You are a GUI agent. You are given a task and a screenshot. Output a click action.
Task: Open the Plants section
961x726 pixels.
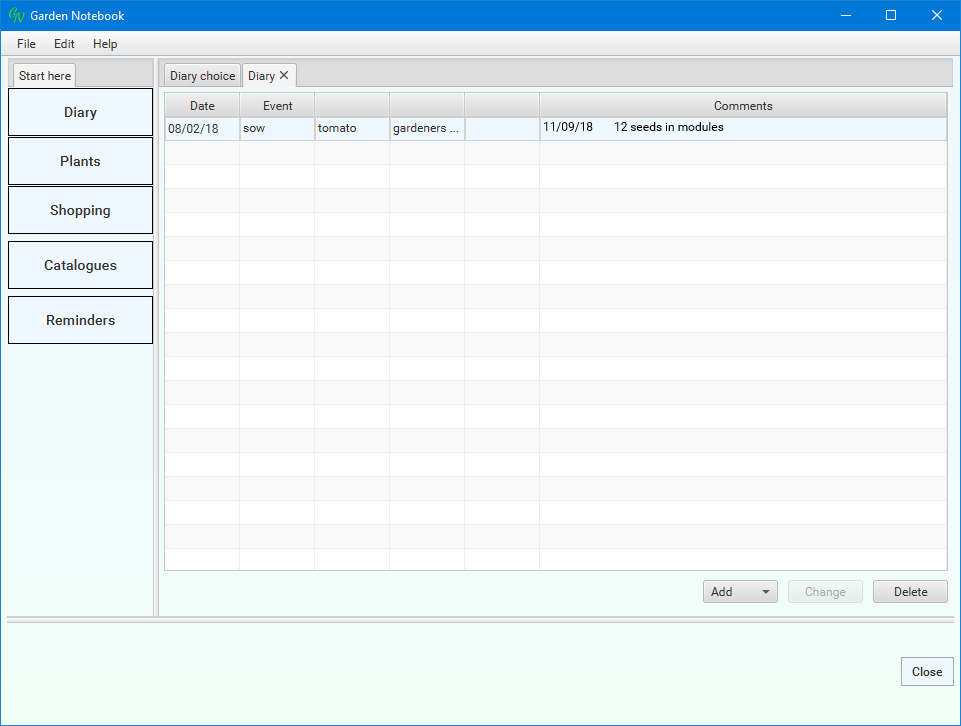80,161
